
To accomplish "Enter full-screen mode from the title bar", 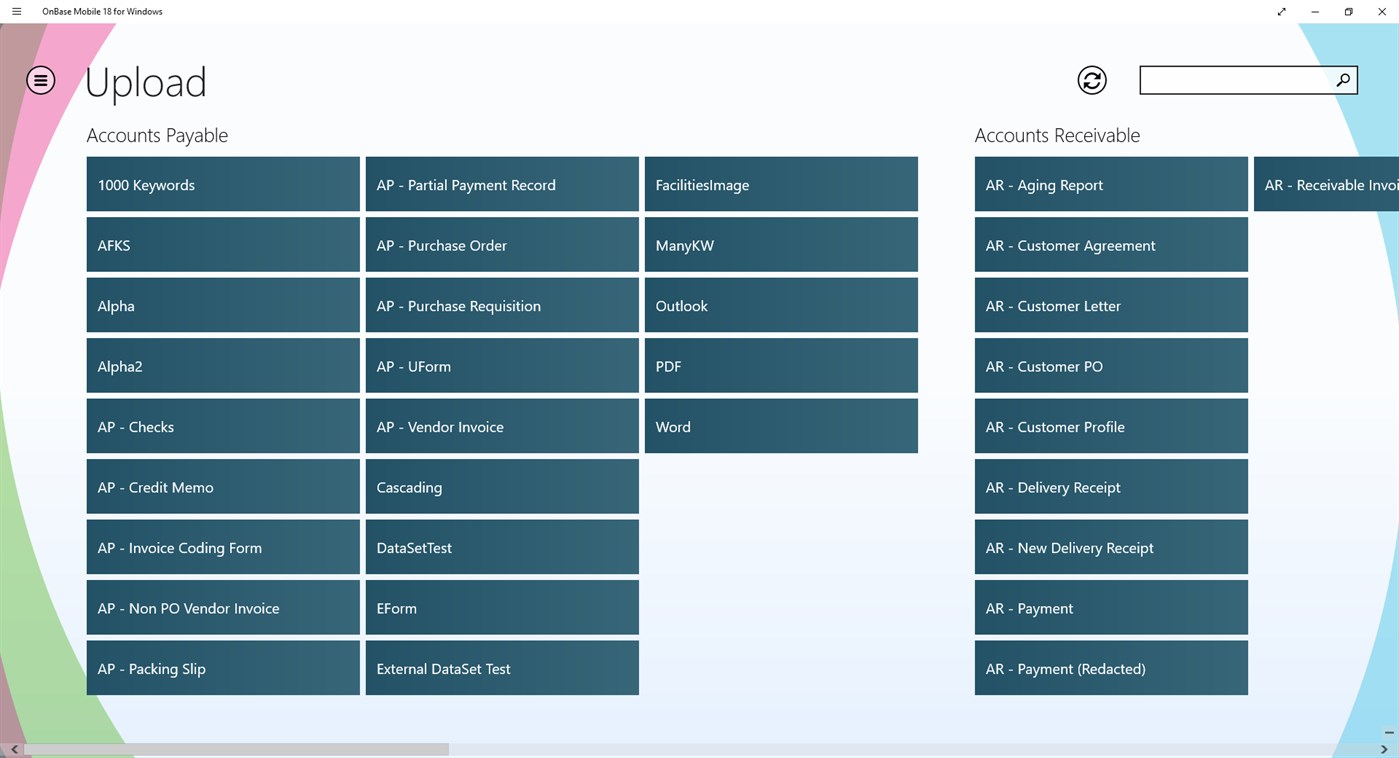I will [x=1281, y=11].
